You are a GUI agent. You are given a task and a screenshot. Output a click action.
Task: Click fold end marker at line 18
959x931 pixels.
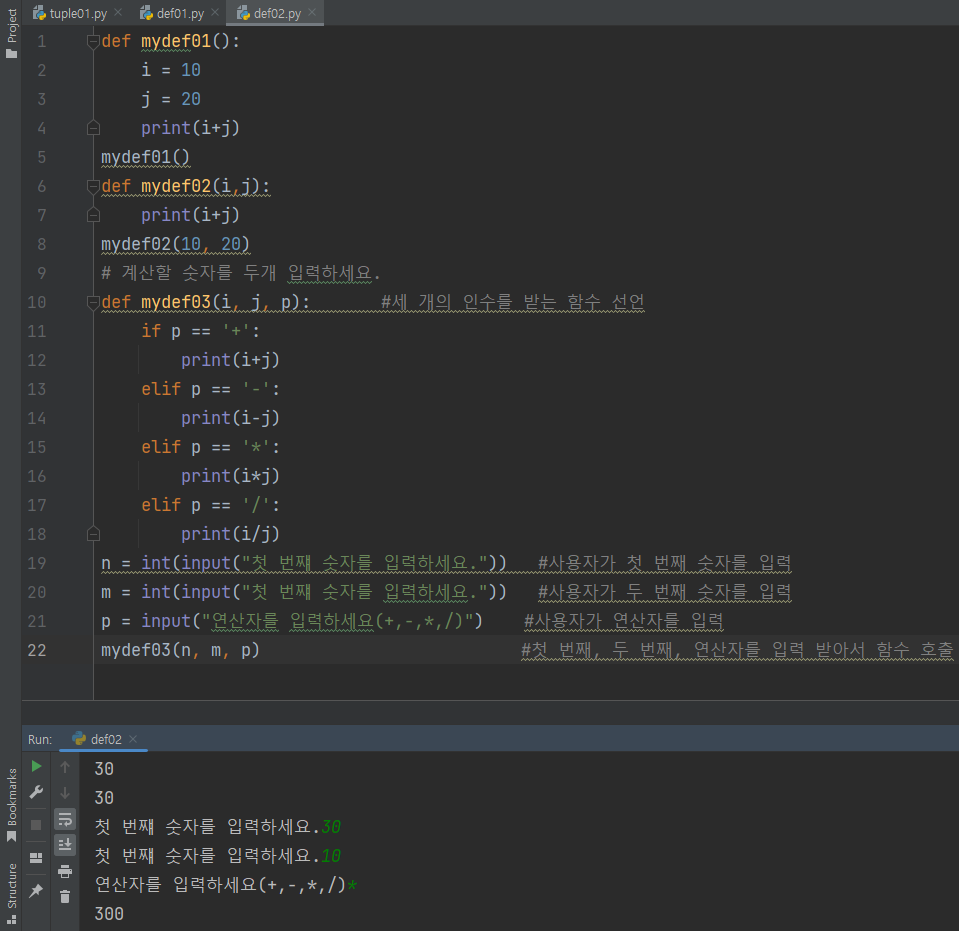[x=93, y=534]
